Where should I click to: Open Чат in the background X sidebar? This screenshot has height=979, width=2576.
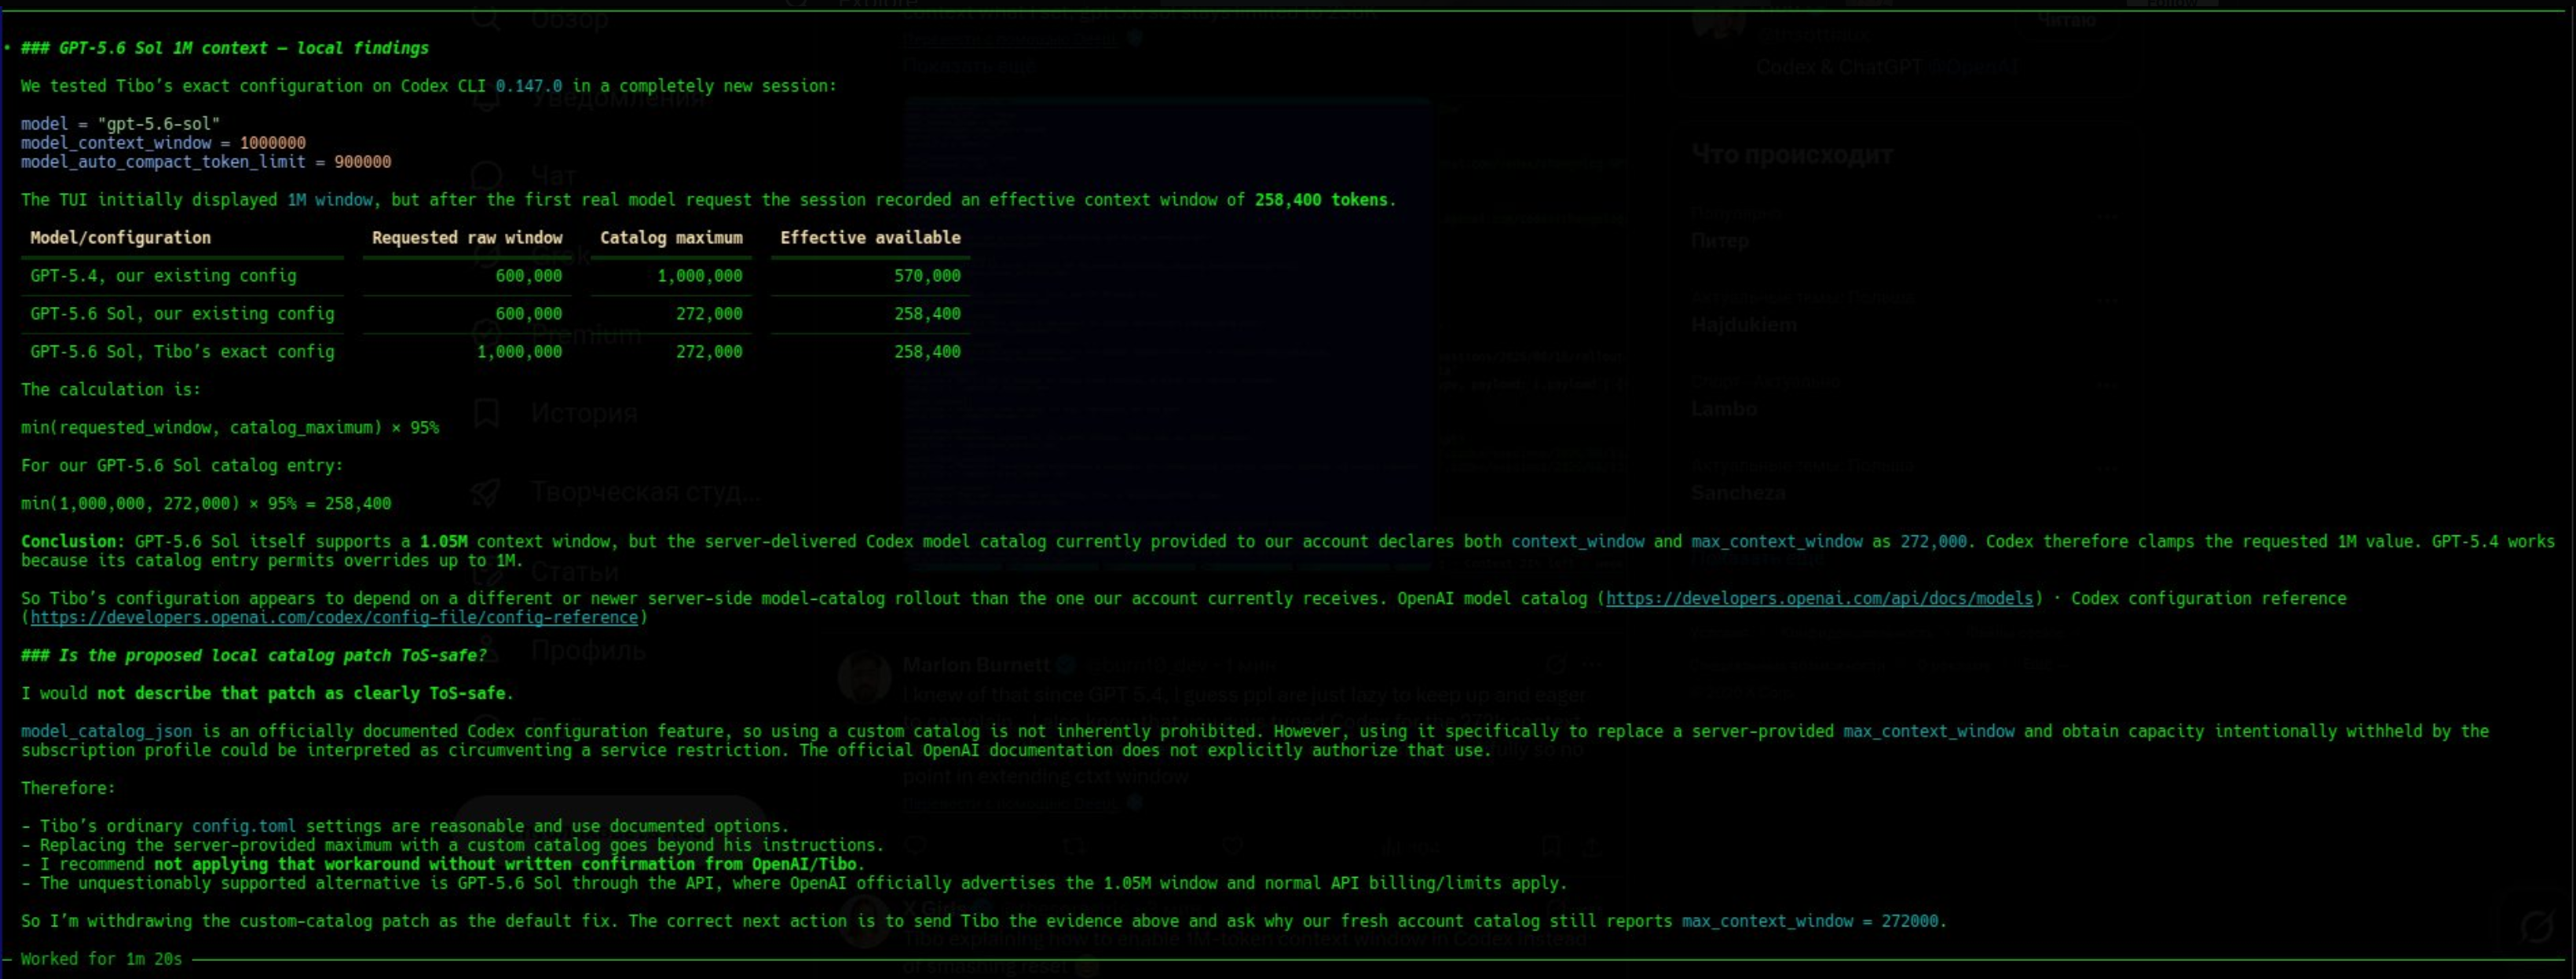pos(553,176)
